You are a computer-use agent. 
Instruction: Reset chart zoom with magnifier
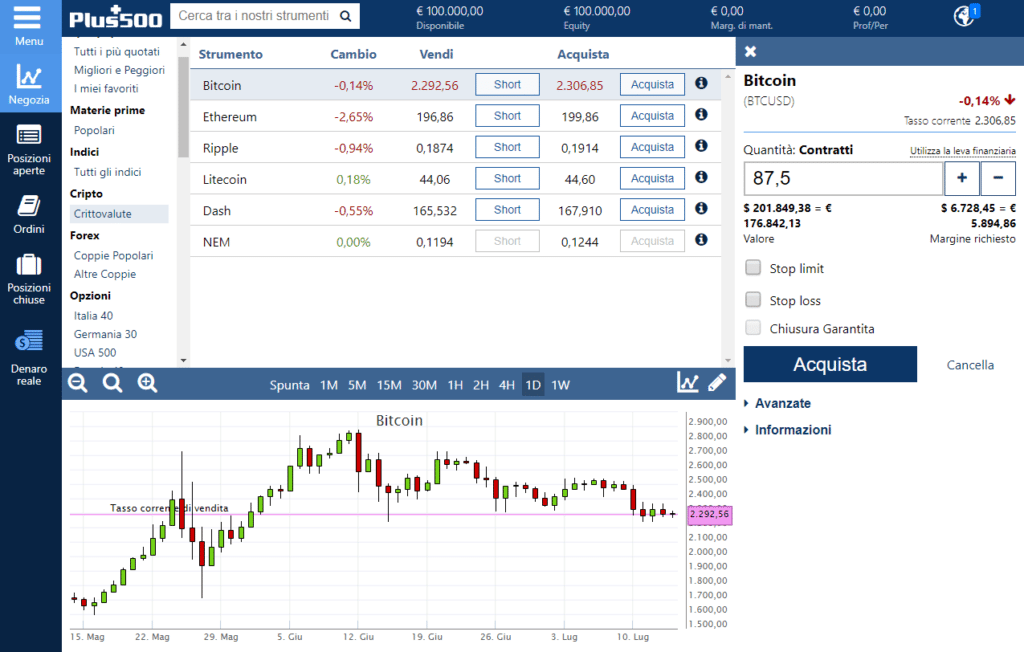click(112, 383)
